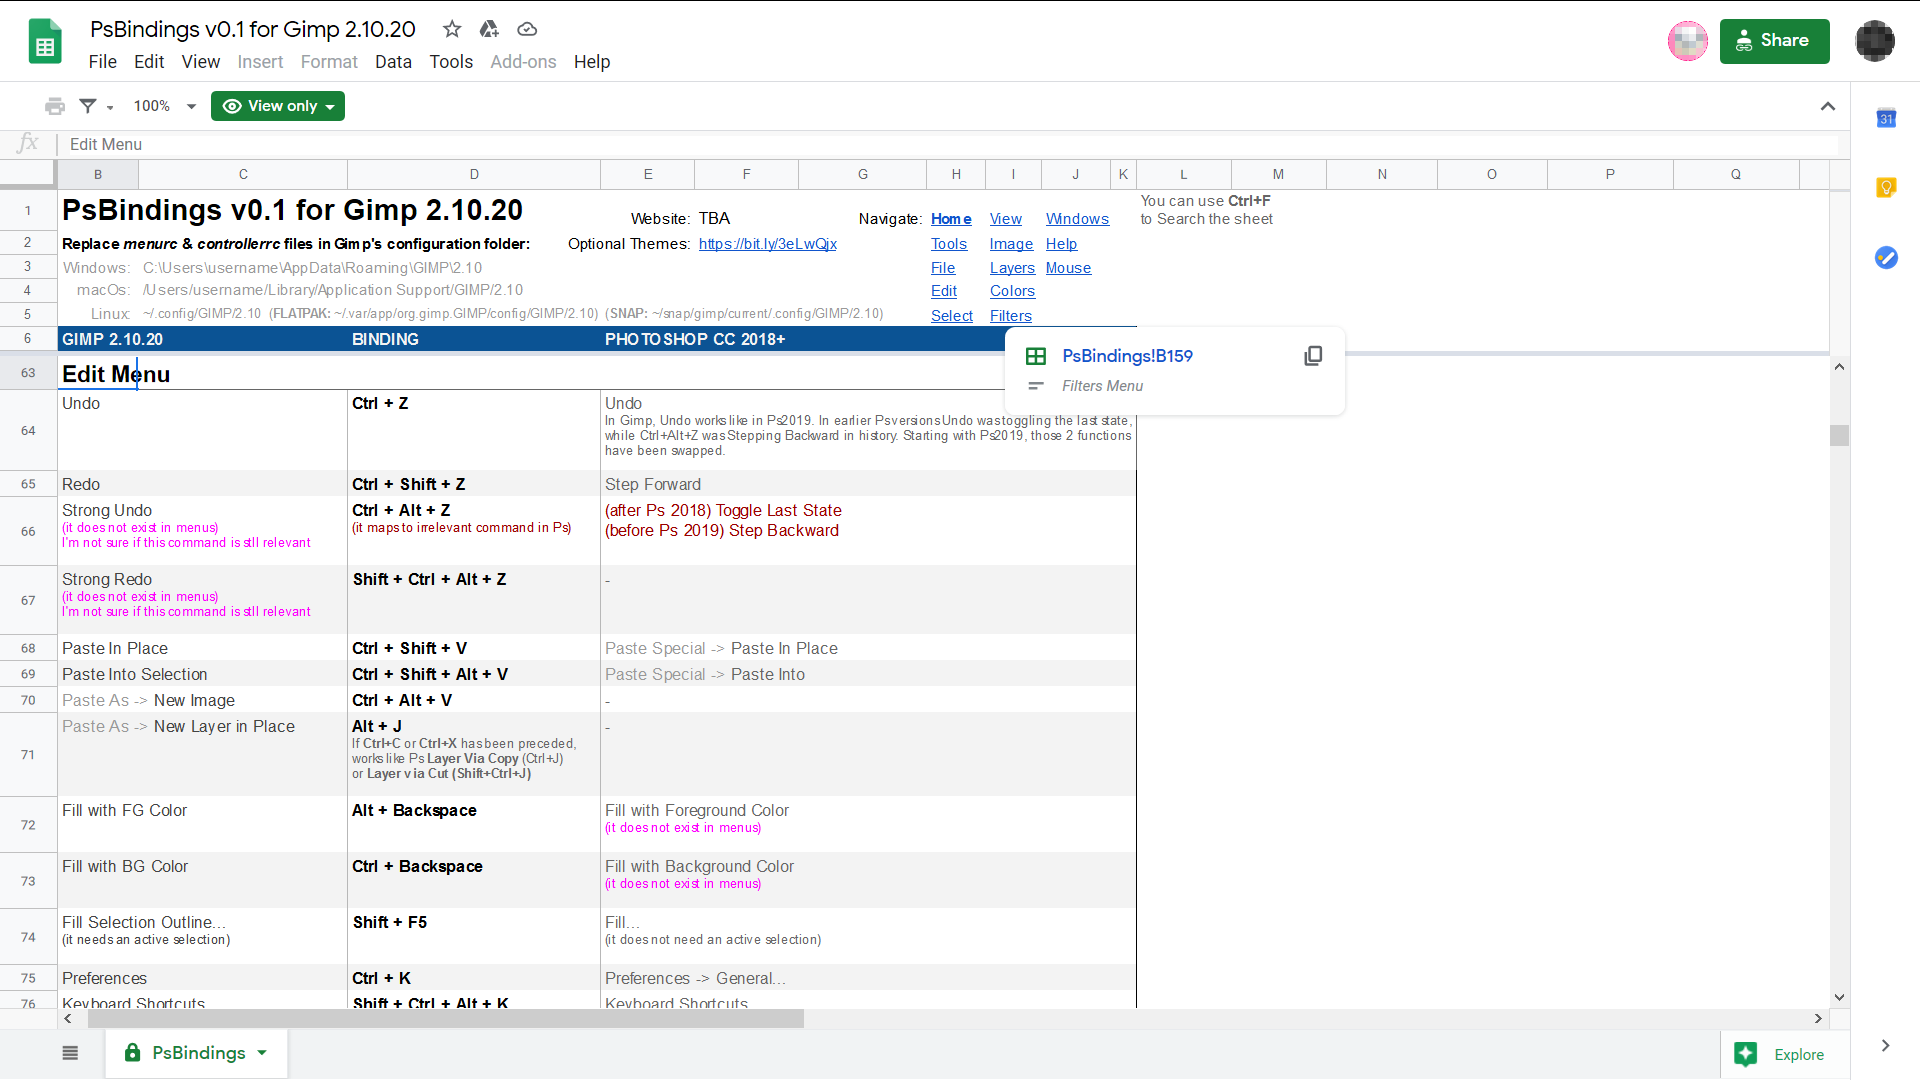This screenshot has height=1080, width=1920.
Task: Click the Google Sheets home logo
Action: (45, 42)
